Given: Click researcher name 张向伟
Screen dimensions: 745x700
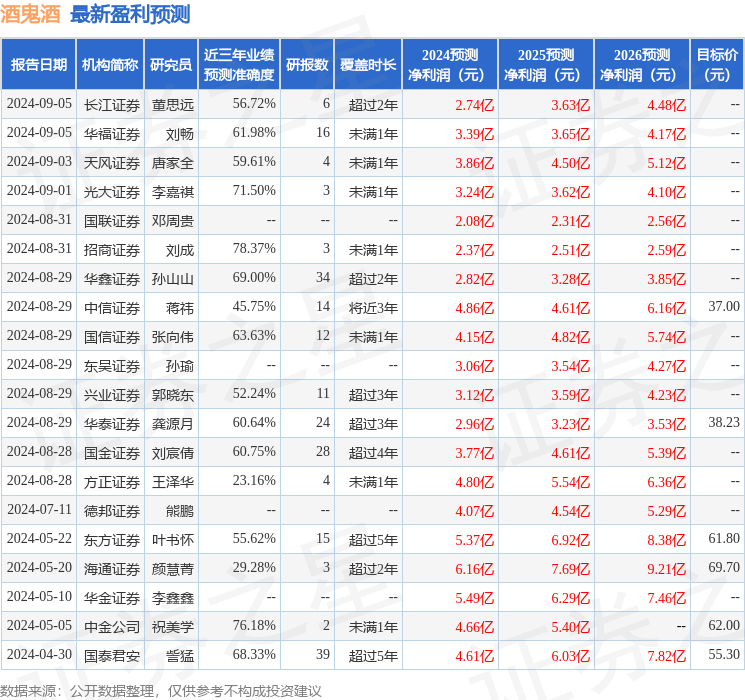Looking at the screenshot, I should click(173, 337).
